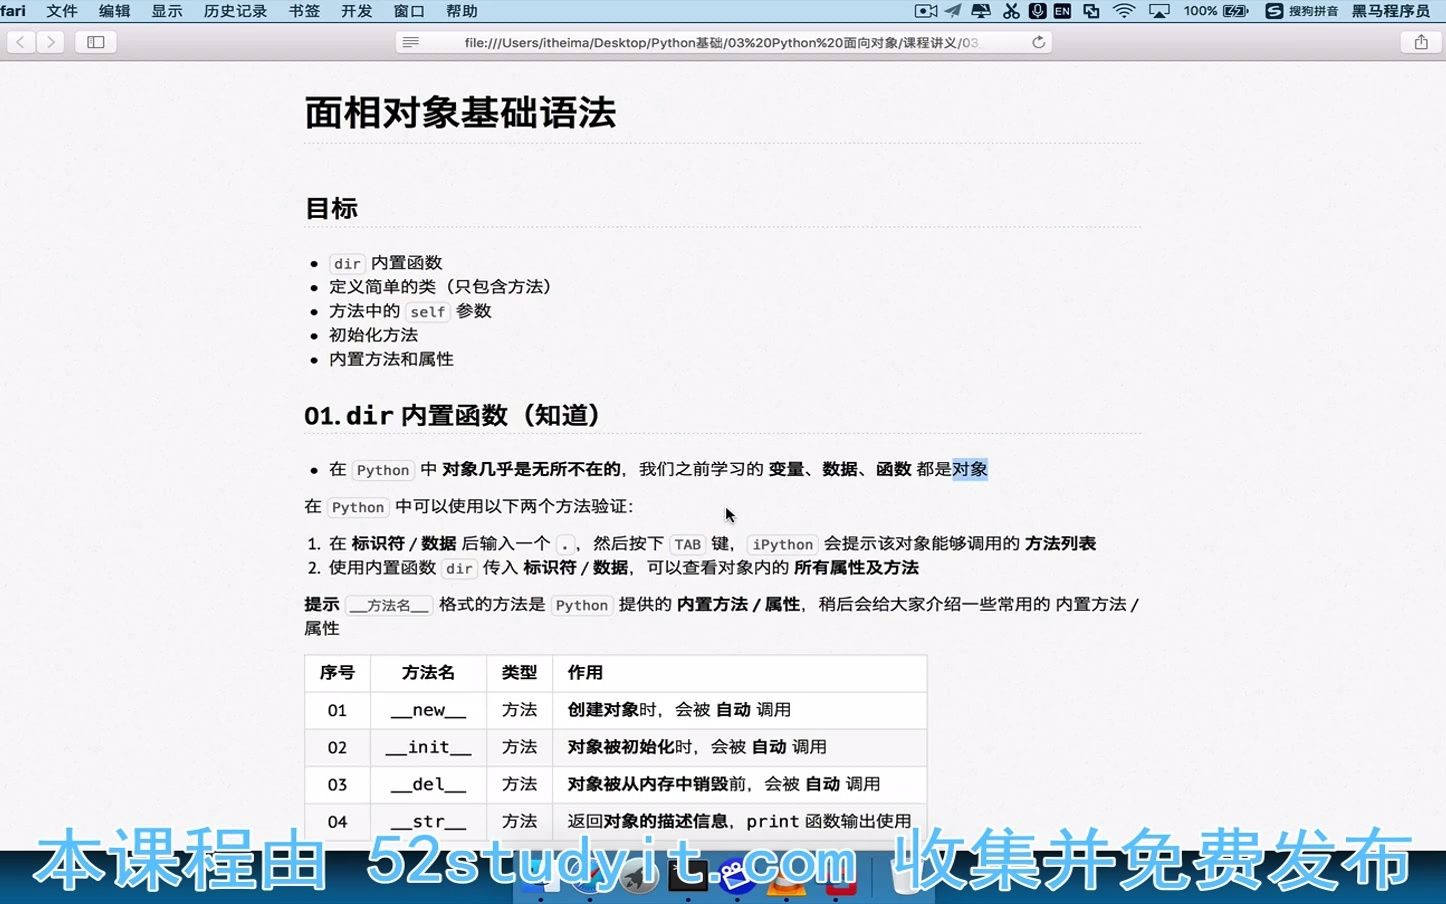Open the Reader view icon in the address bar

click(x=410, y=42)
